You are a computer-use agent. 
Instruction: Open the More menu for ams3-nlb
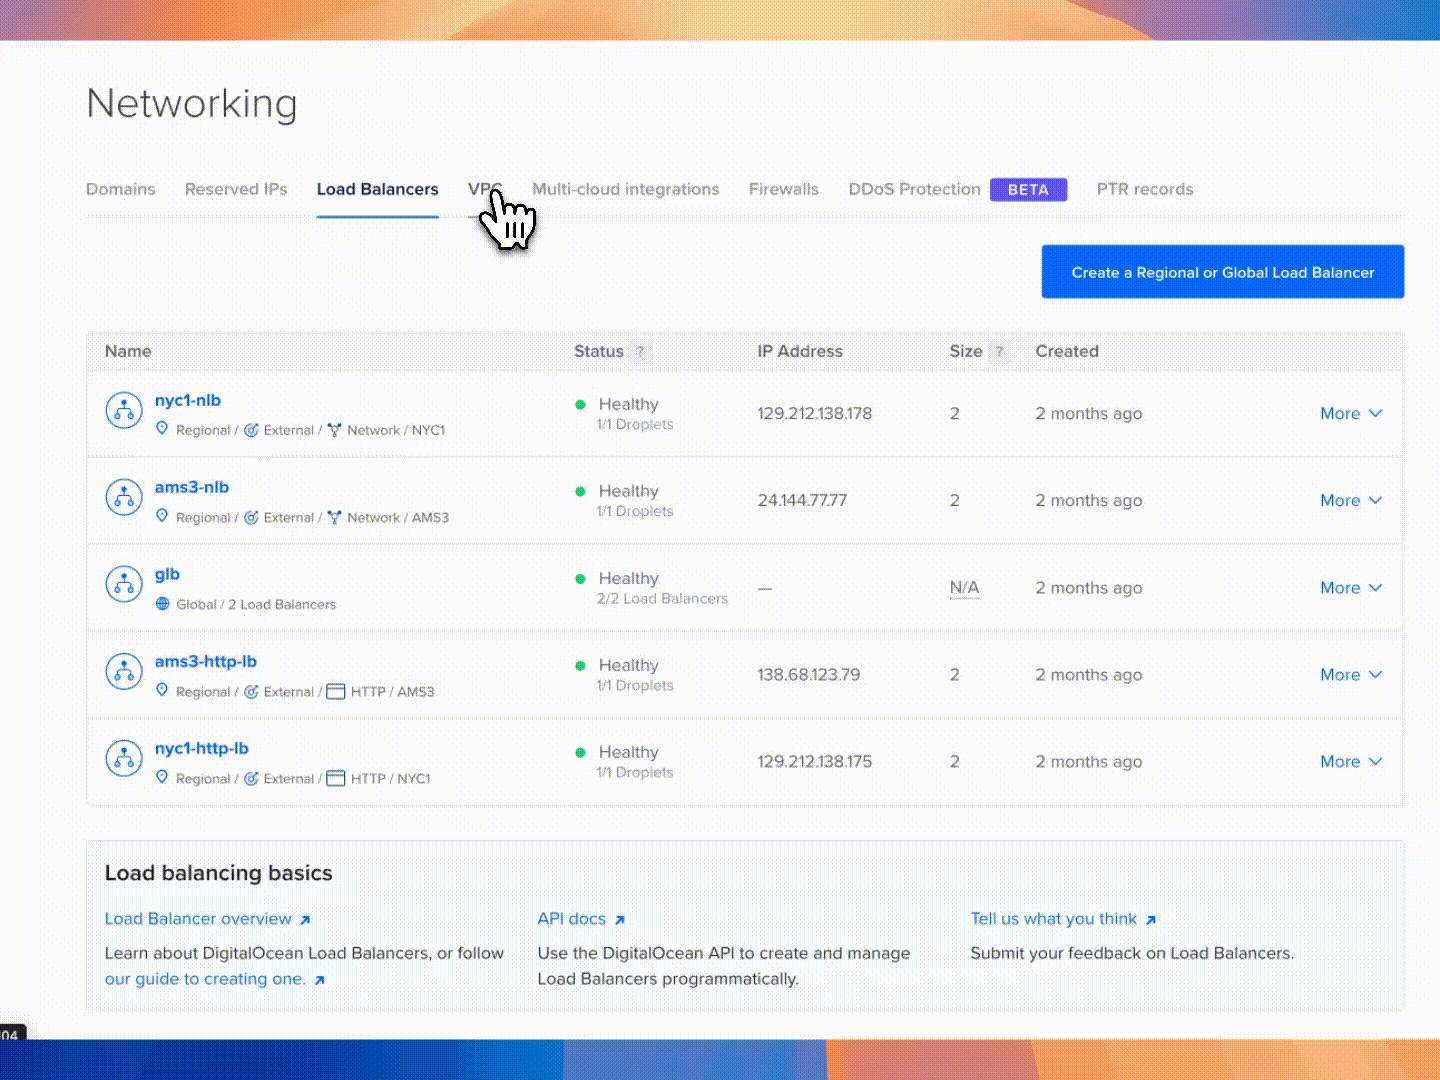pyautogui.click(x=1350, y=501)
